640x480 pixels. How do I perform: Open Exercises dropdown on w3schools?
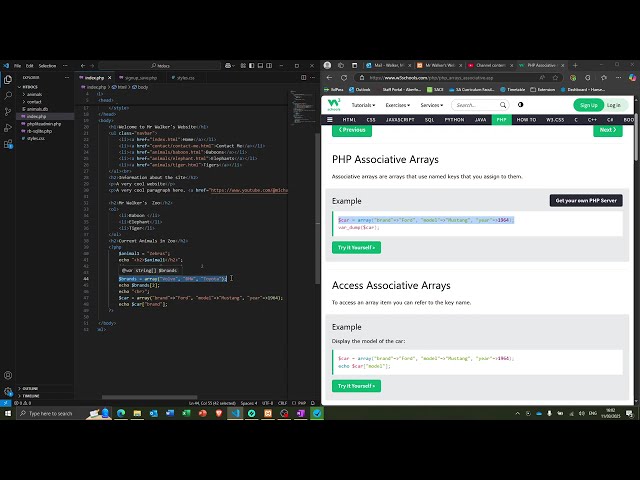398,105
